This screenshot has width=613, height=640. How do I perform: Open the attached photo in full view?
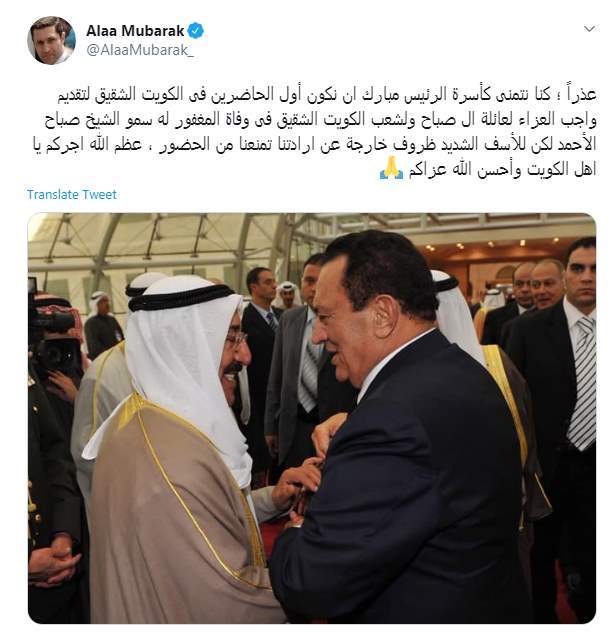pyautogui.click(x=312, y=418)
